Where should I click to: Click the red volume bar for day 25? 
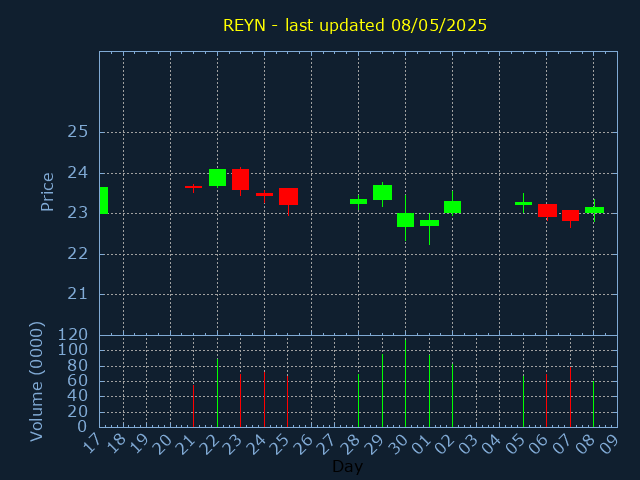click(x=287, y=401)
